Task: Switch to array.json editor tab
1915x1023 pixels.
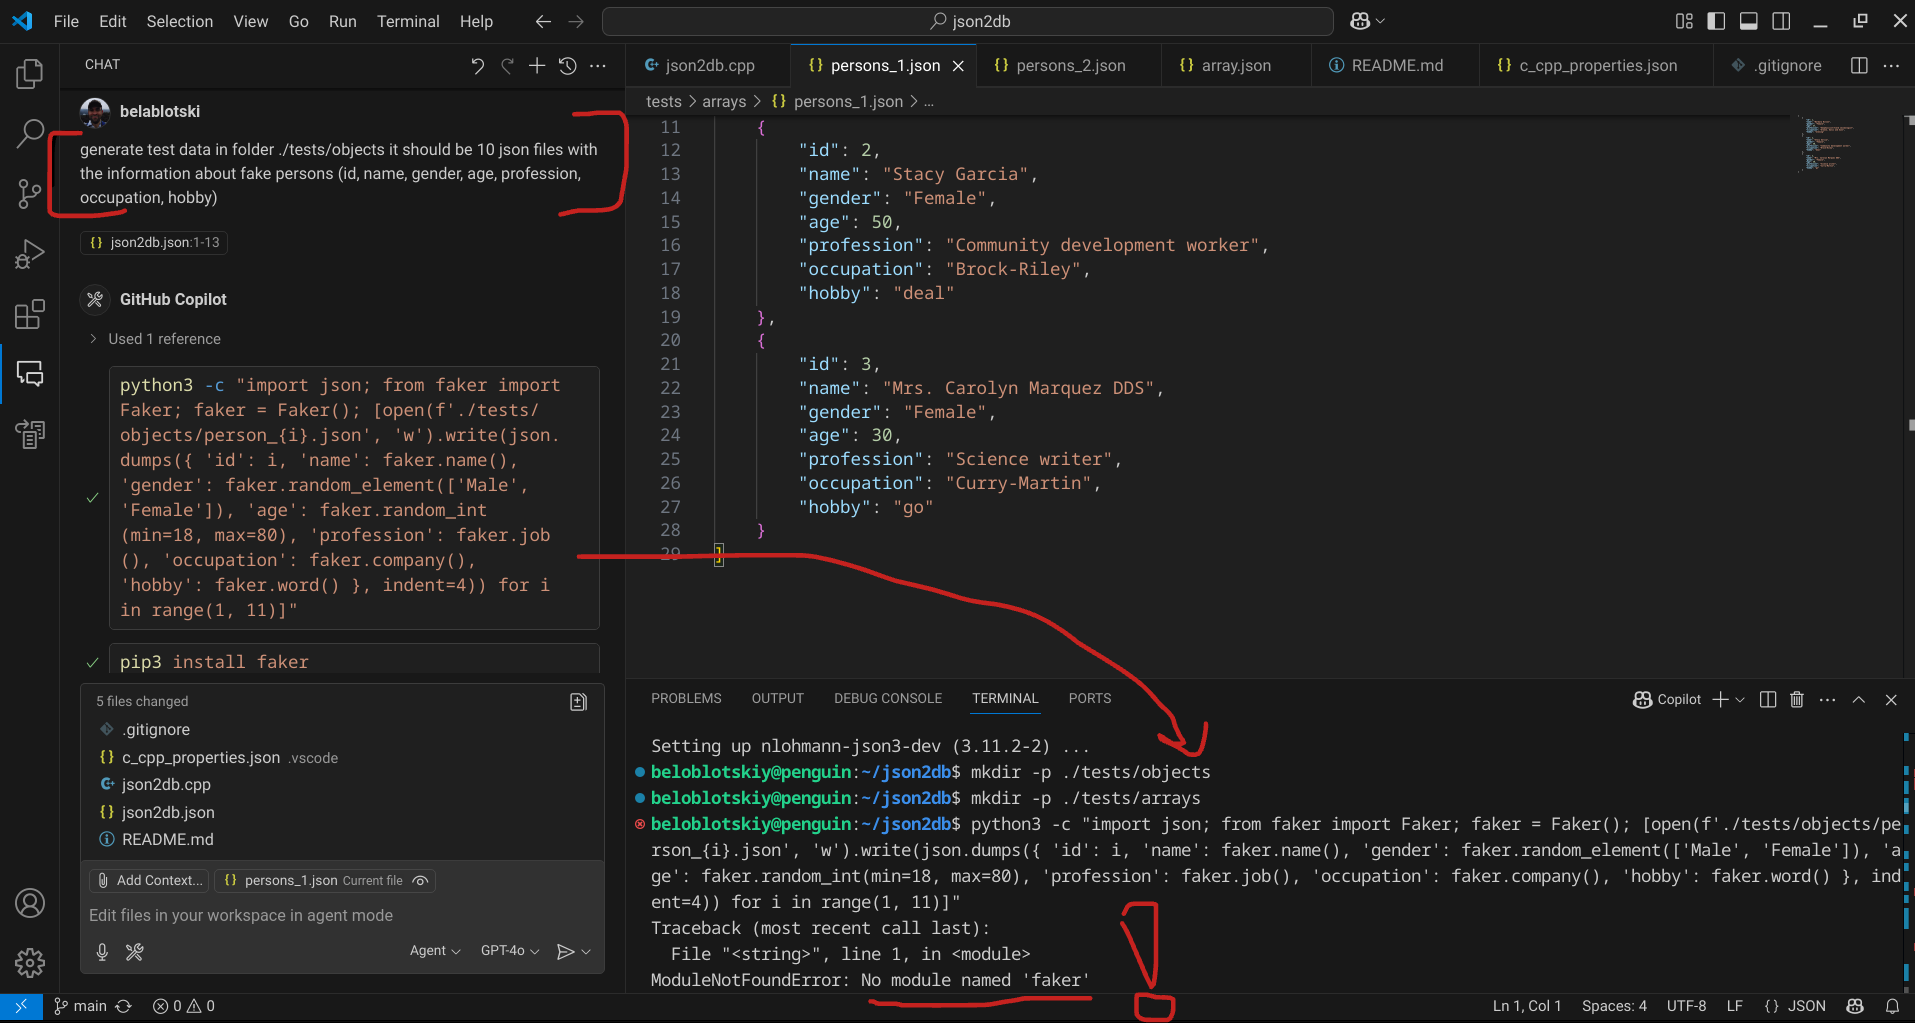Action: pos(1236,65)
